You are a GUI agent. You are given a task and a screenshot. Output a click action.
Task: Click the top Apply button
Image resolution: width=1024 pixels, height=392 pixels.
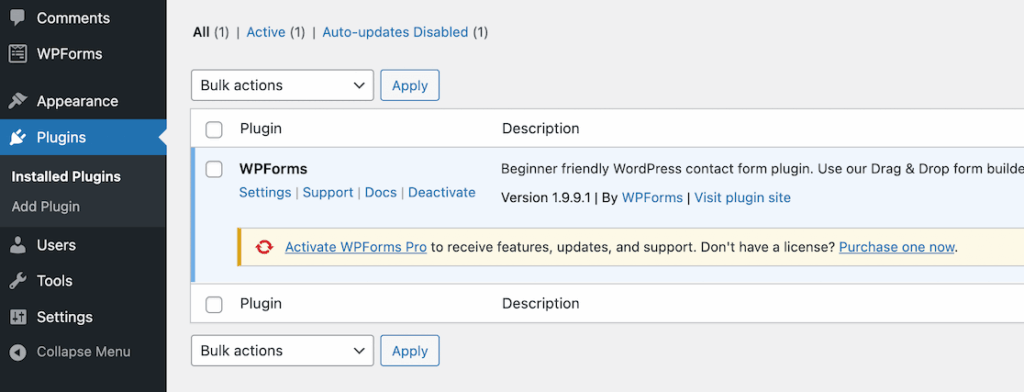[409, 86]
